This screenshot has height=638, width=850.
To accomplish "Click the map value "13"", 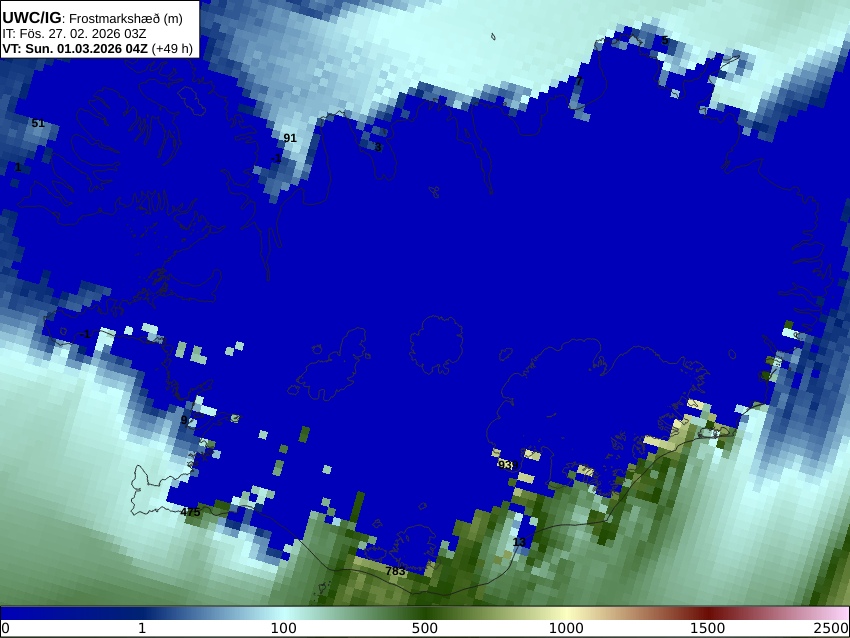I will point(519,542).
